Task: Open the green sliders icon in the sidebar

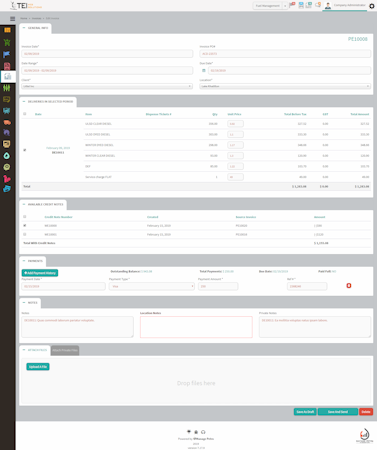Action: (x=7, y=88)
